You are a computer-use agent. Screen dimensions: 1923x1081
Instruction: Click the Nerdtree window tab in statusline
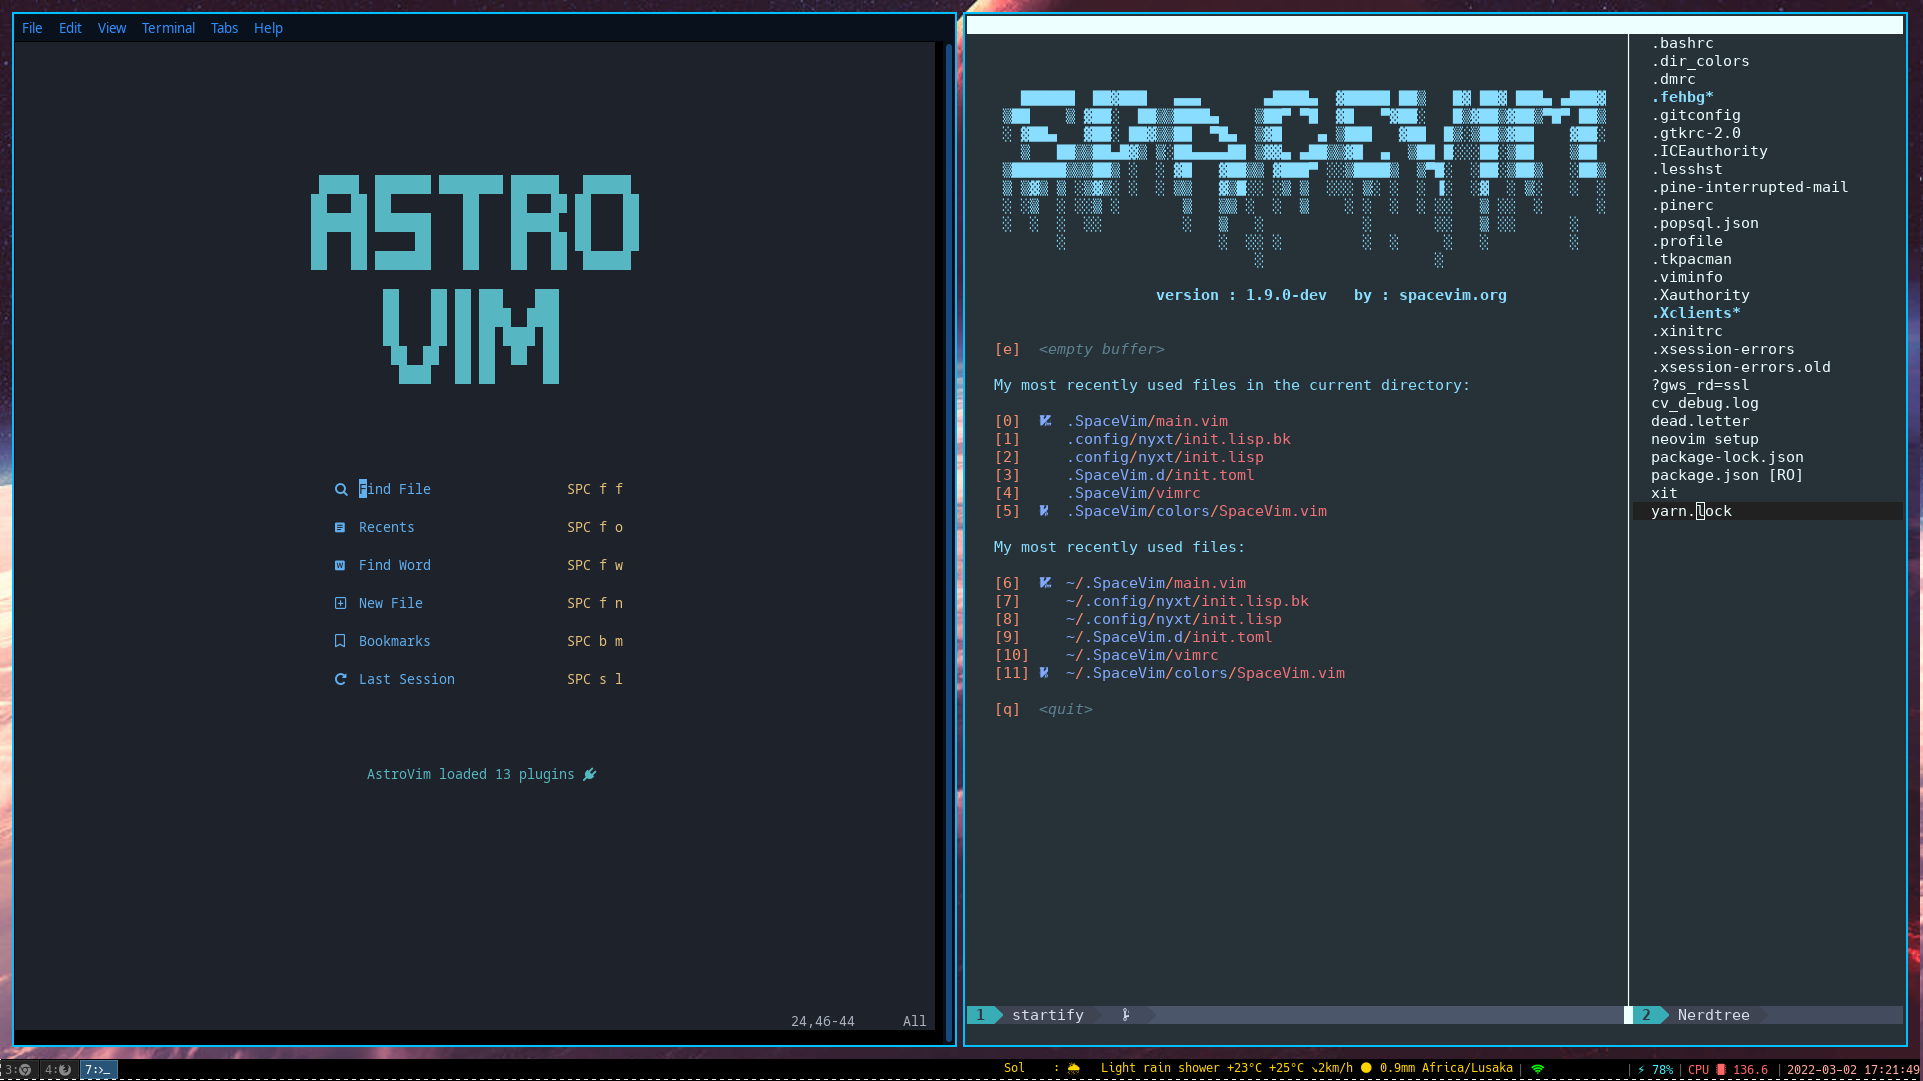1713,1015
